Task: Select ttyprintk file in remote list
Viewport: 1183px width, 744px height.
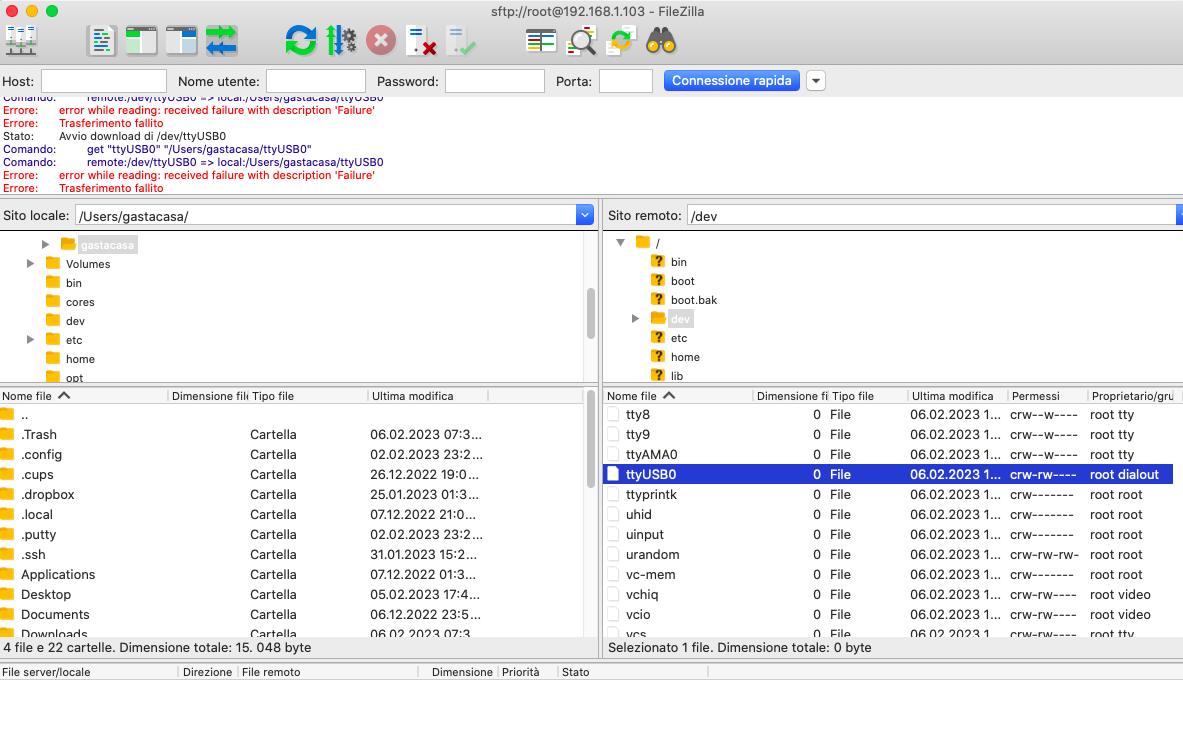Action: point(889,494)
